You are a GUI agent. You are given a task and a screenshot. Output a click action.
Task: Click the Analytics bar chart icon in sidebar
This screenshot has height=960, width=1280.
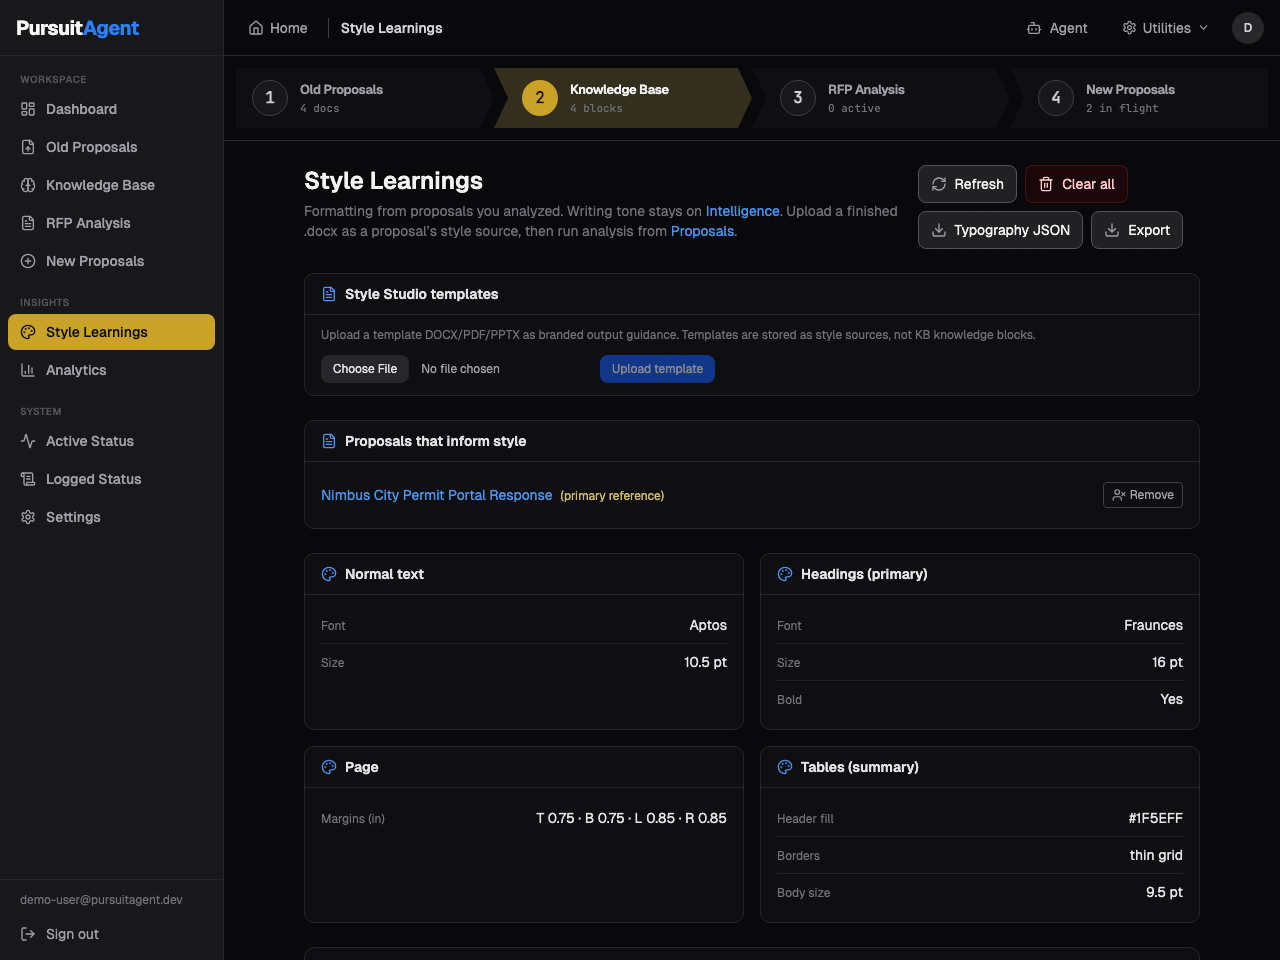(x=28, y=370)
